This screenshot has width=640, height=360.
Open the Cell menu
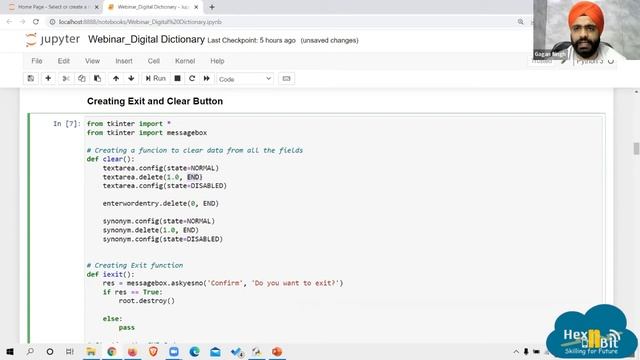[153, 61]
